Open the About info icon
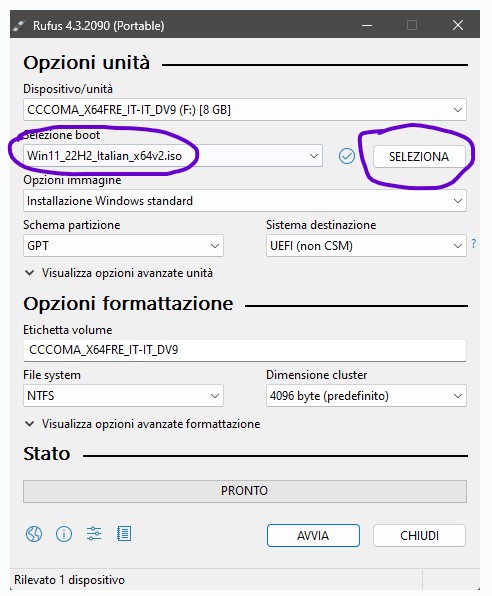 point(64,534)
